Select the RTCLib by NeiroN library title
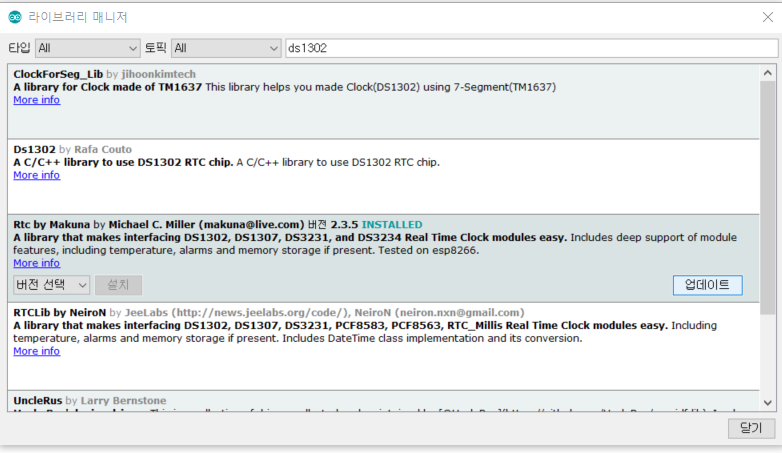The image size is (782, 453). pyautogui.click(x=59, y=313)
